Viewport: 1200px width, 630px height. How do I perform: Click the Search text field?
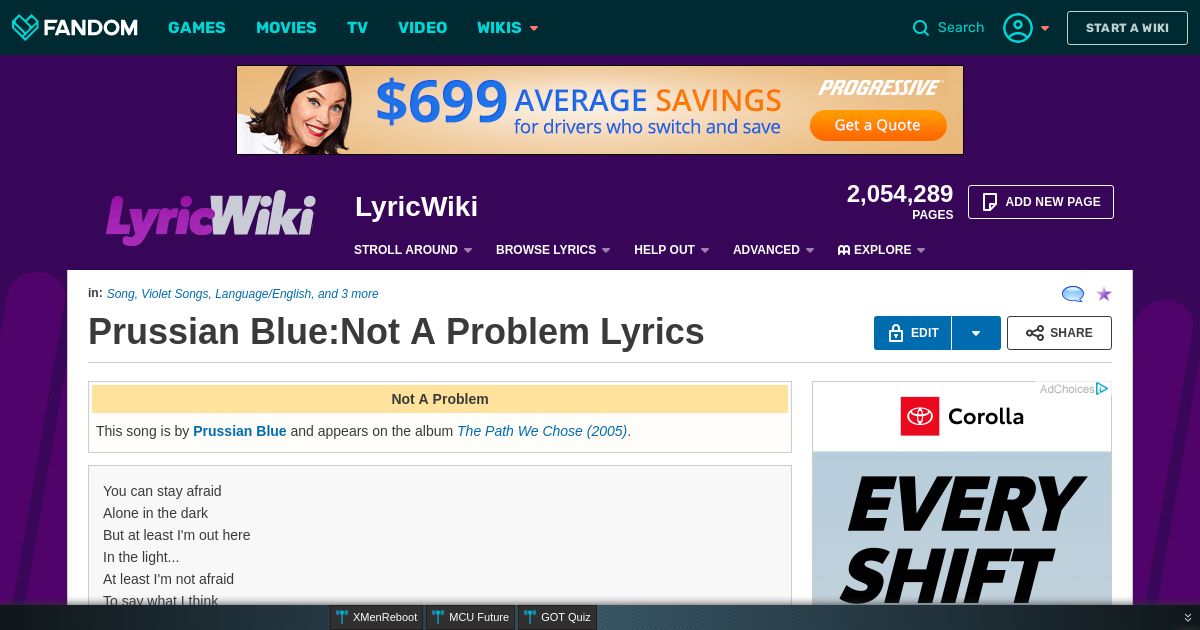(961, 28)
